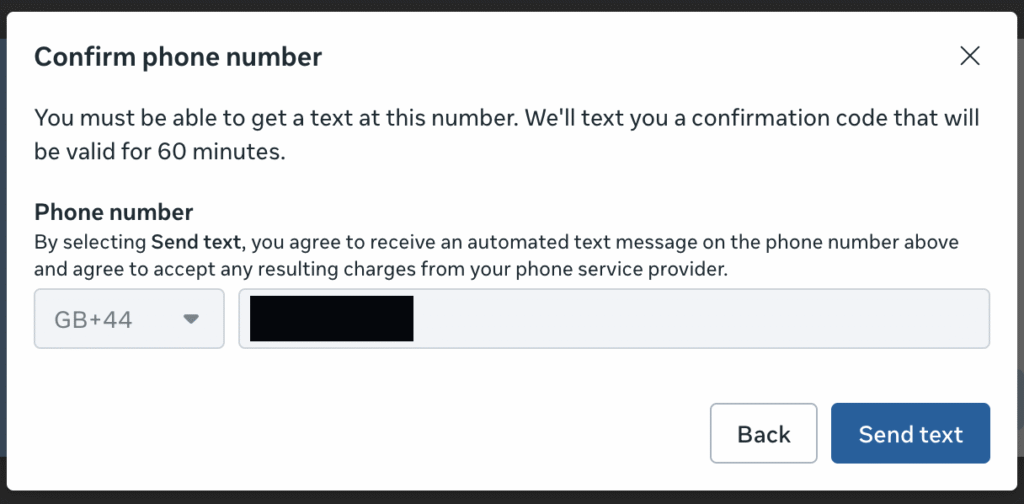This screenshot has width=1024, height=504.
Task: Open the GB+44 country code dropdown
Action: (x=129, y=319)
